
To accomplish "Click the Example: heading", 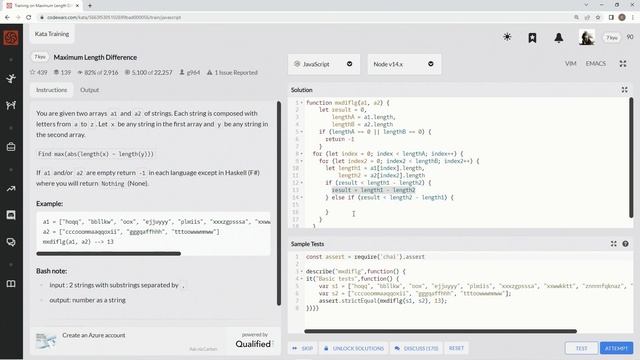I will point(49,204).
